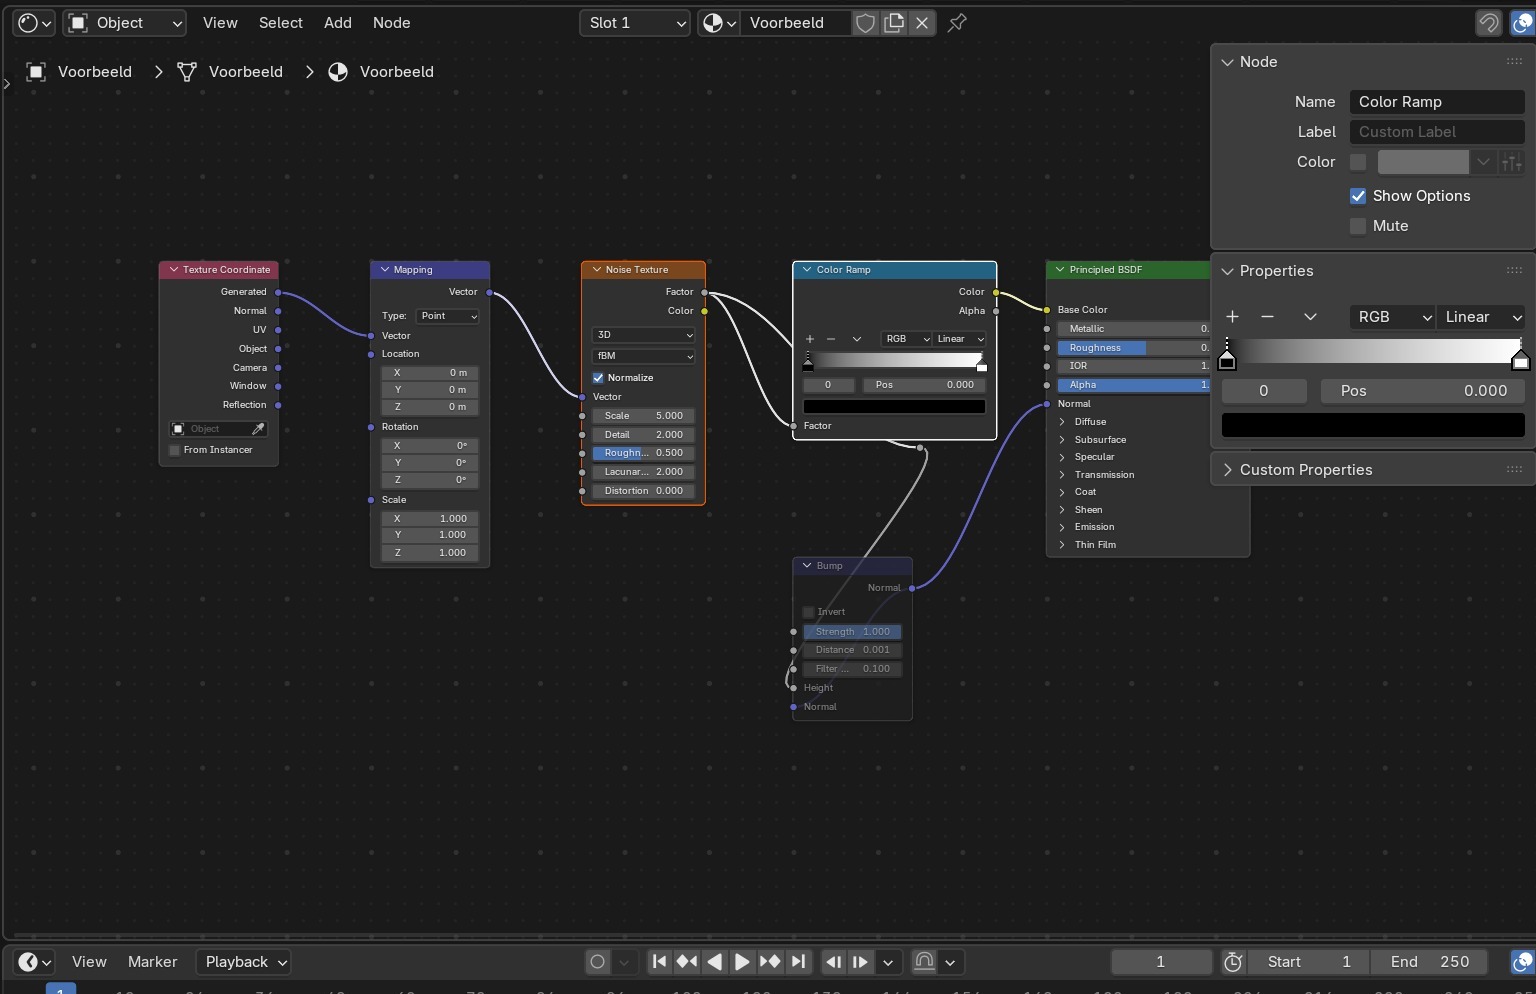
Task: Toggle the auto keying record button
Action: tap(598, 961)
